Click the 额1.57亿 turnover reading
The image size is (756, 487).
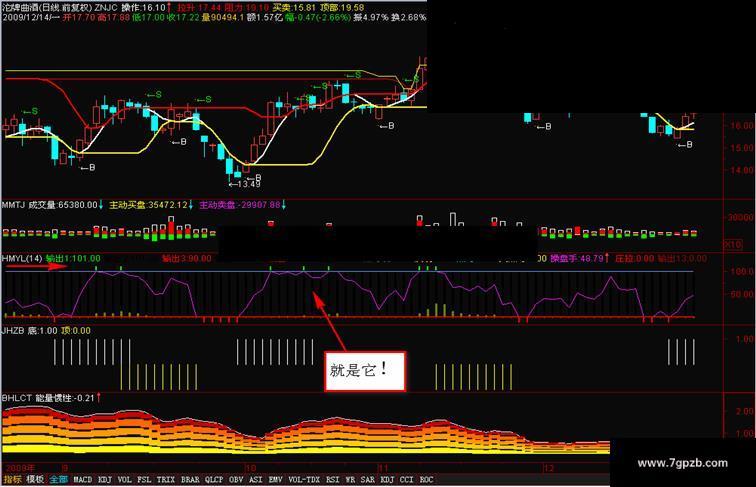coord(265,17)
